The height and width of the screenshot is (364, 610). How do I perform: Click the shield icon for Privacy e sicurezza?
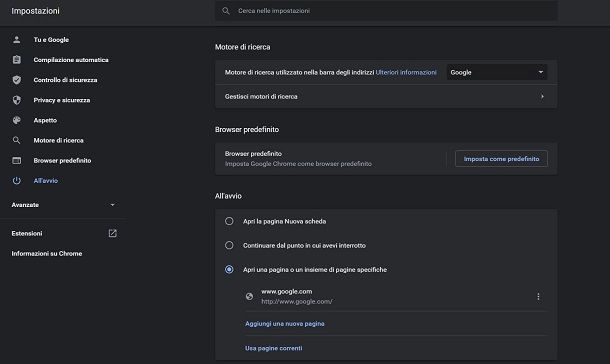pos(16,100)
